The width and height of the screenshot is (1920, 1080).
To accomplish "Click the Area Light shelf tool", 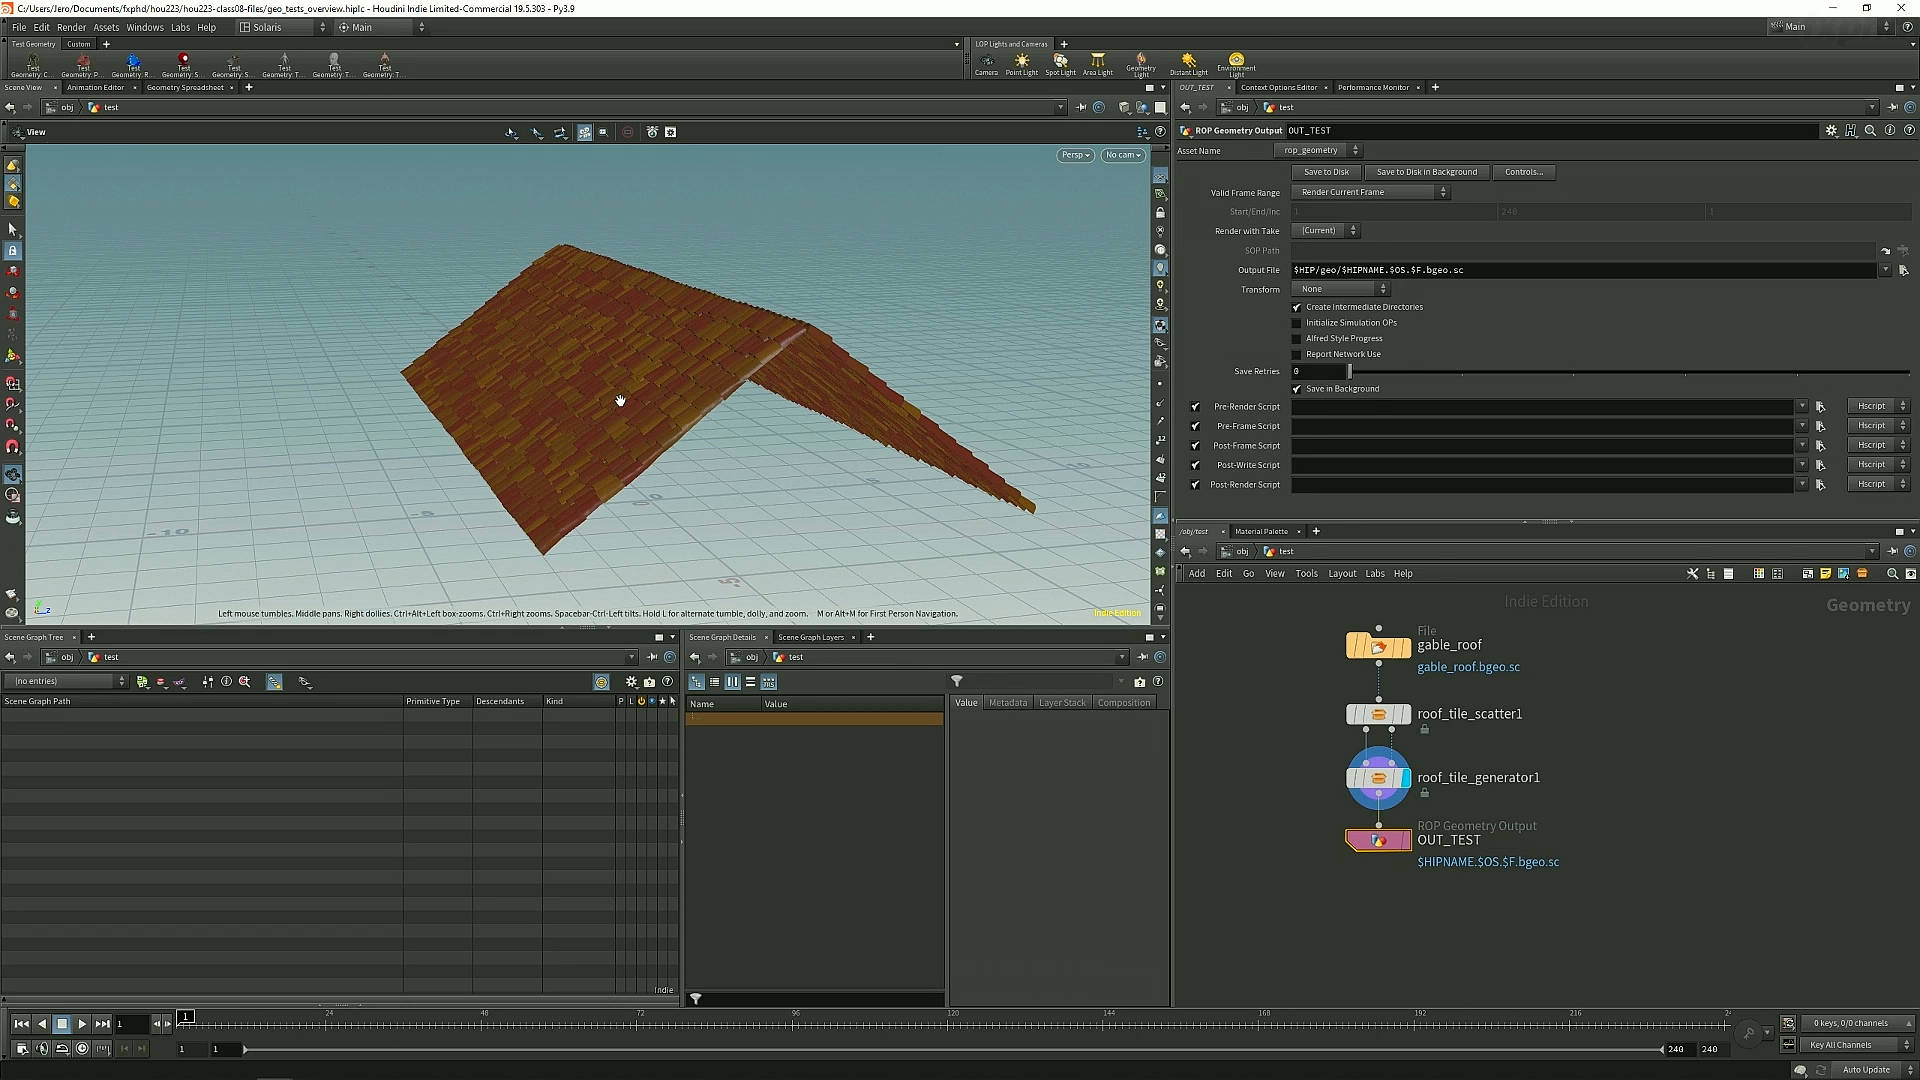I will (1097, 63).
